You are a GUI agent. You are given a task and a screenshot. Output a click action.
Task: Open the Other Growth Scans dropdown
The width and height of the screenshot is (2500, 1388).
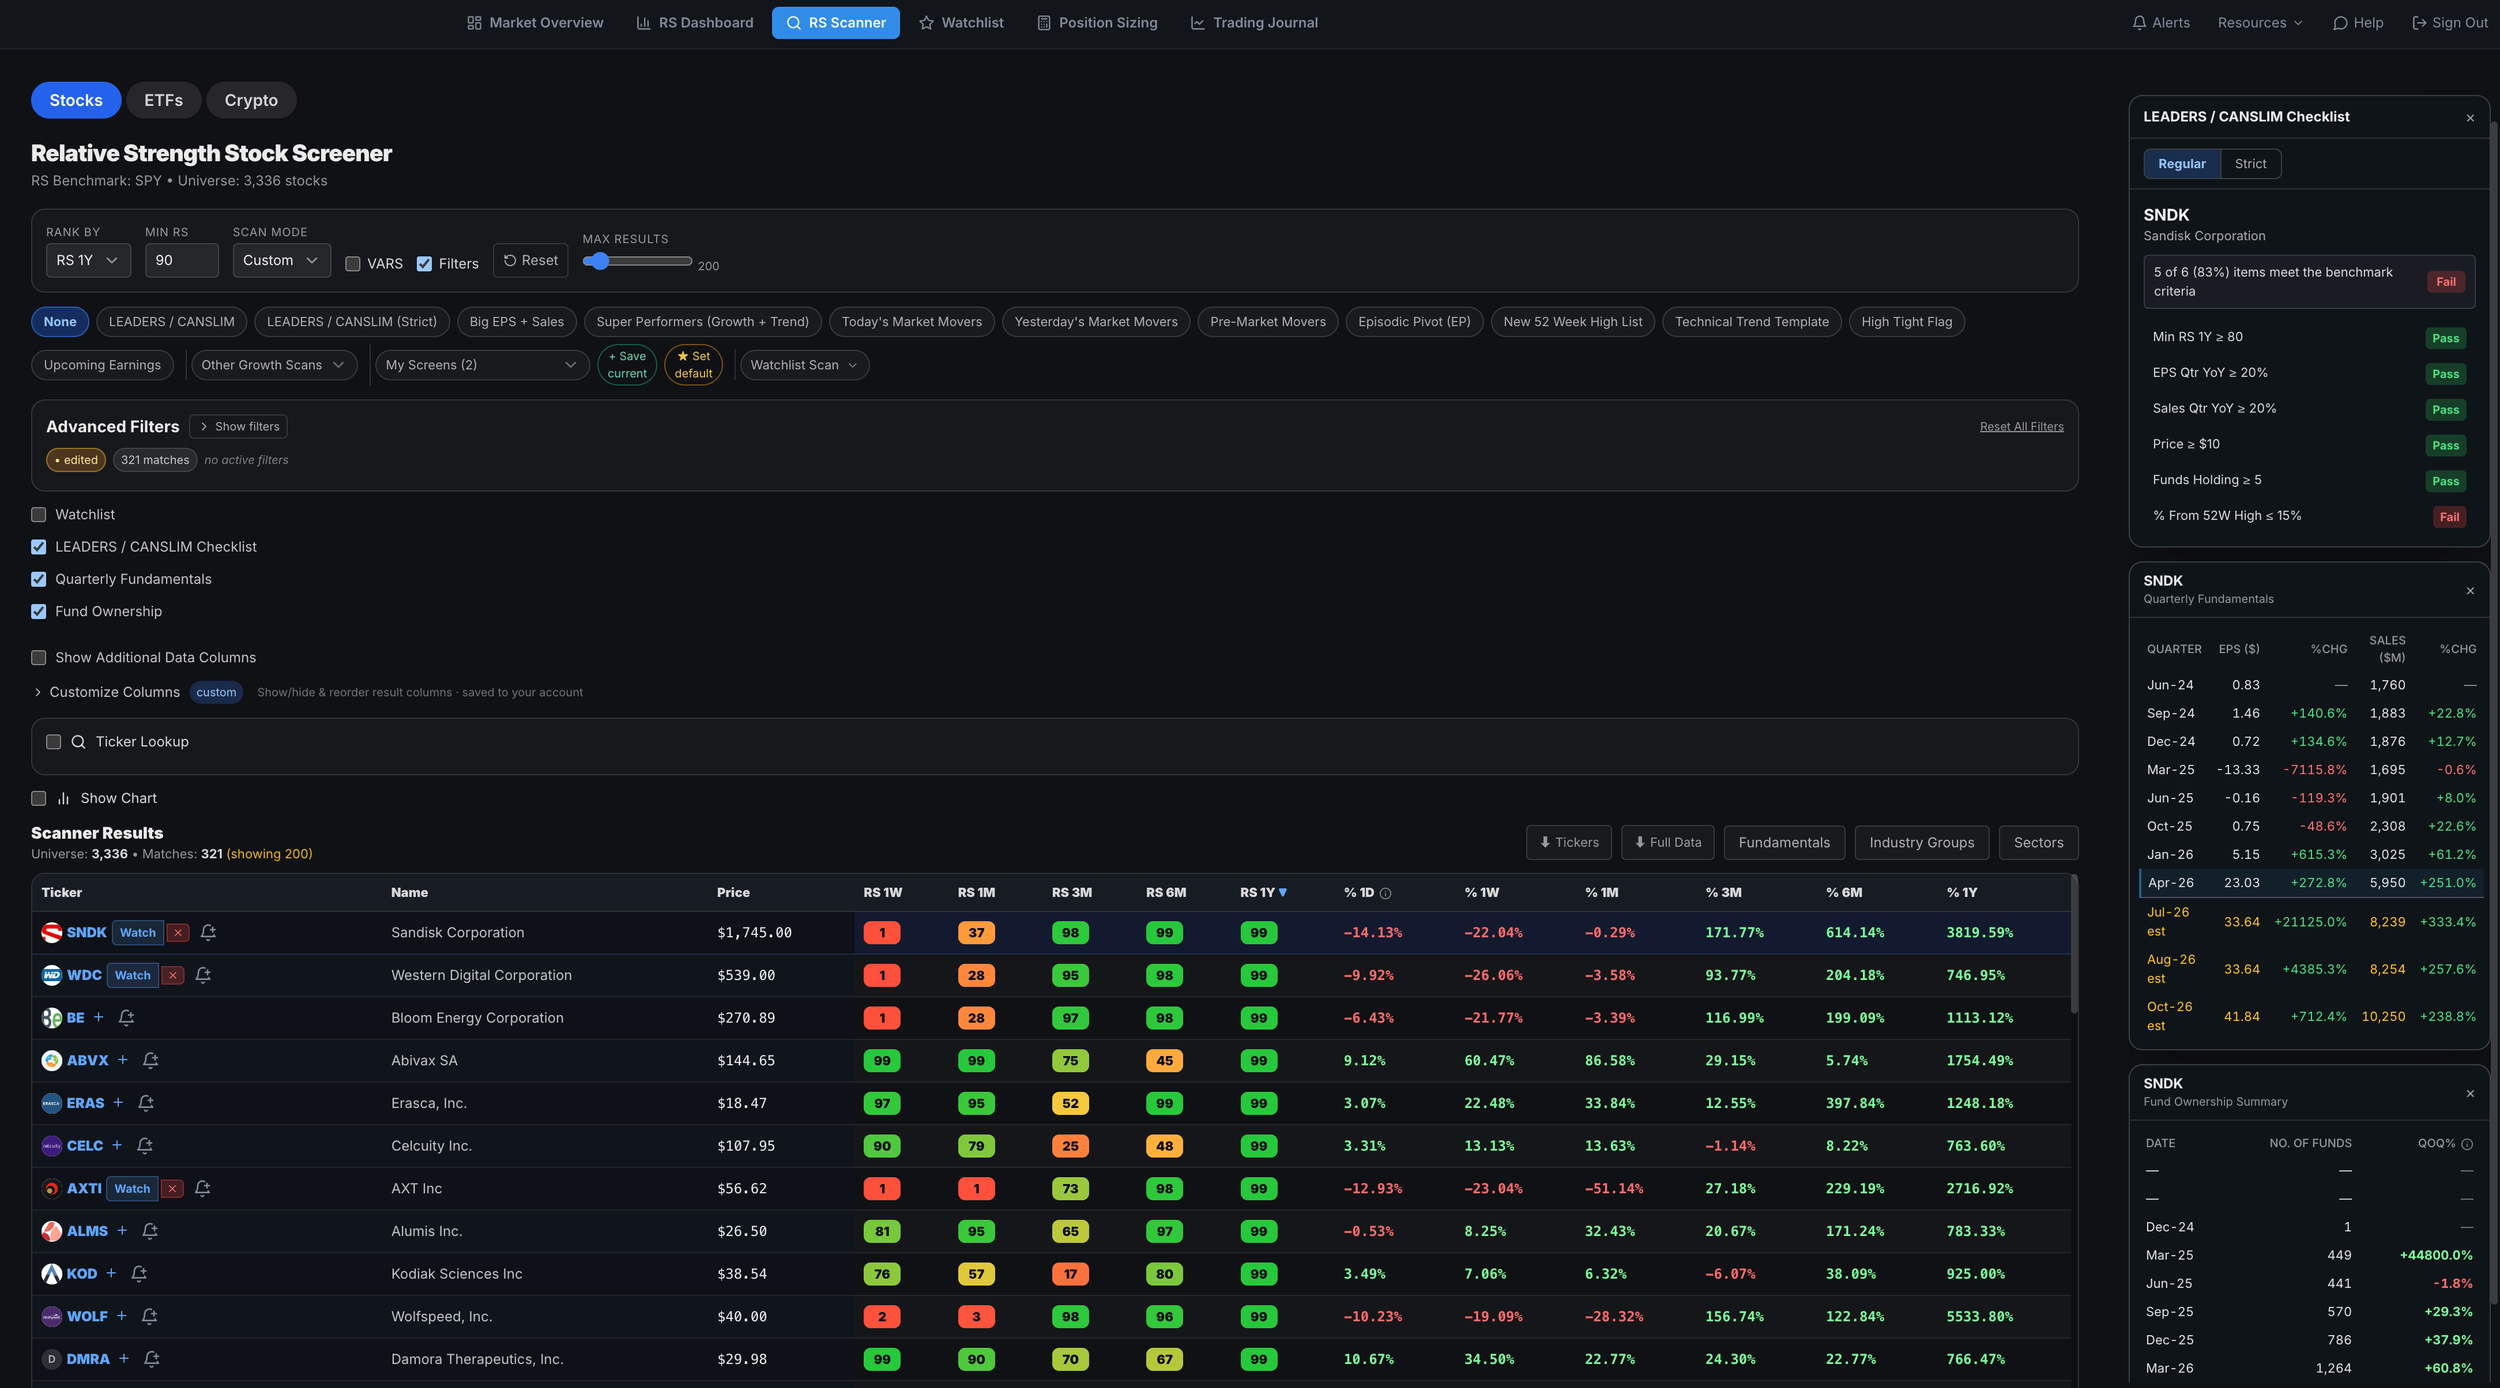pos(272,365)
